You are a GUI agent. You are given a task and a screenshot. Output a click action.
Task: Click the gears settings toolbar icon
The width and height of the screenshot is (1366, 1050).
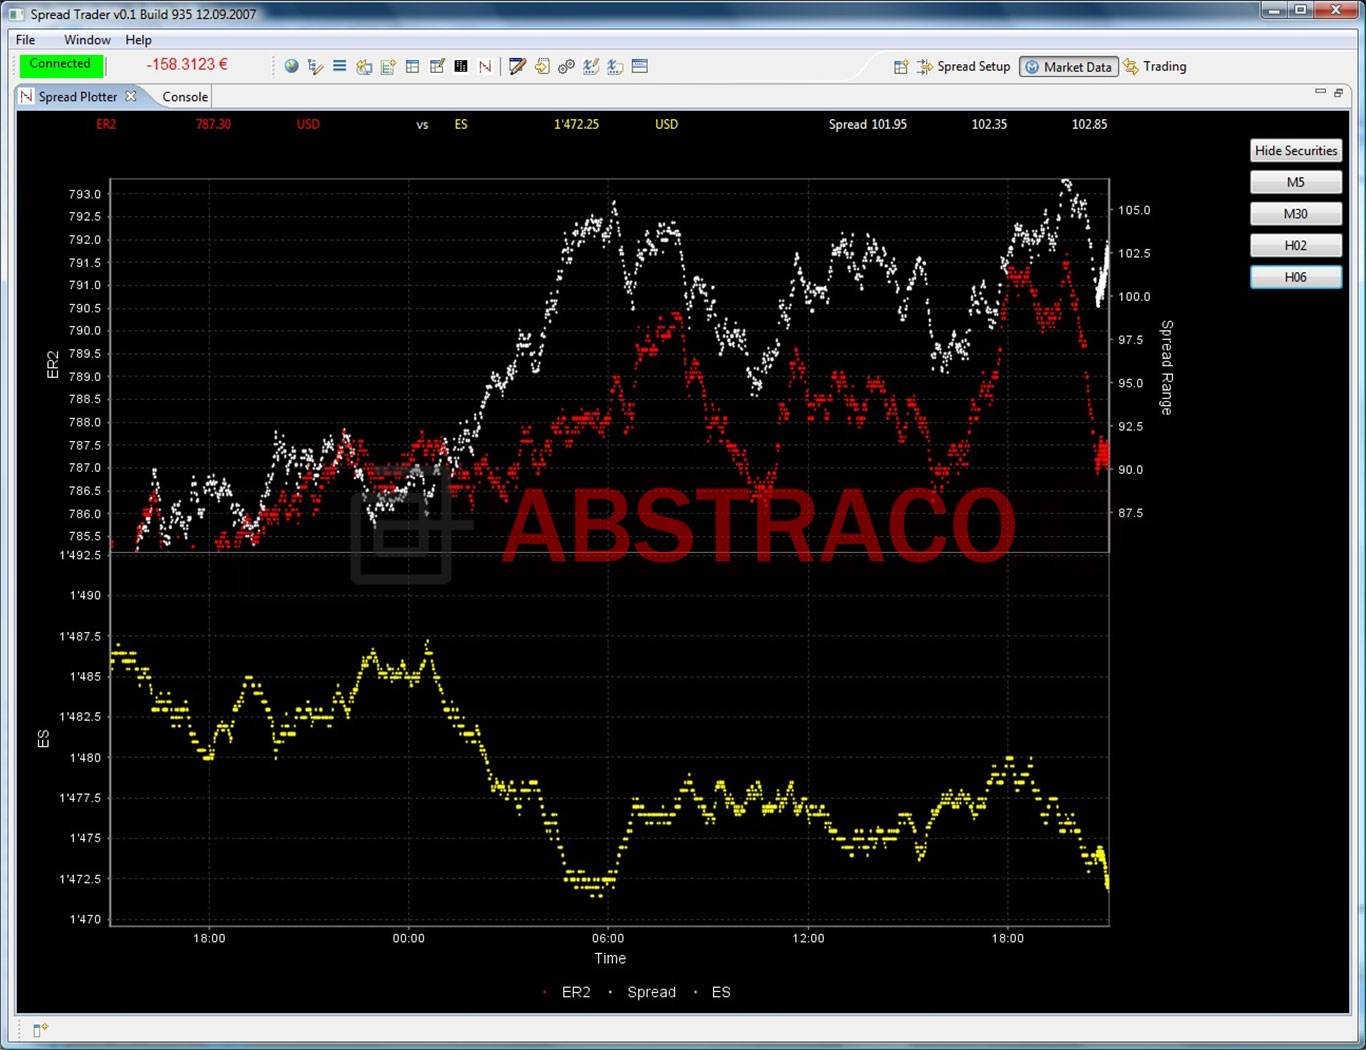566,66
